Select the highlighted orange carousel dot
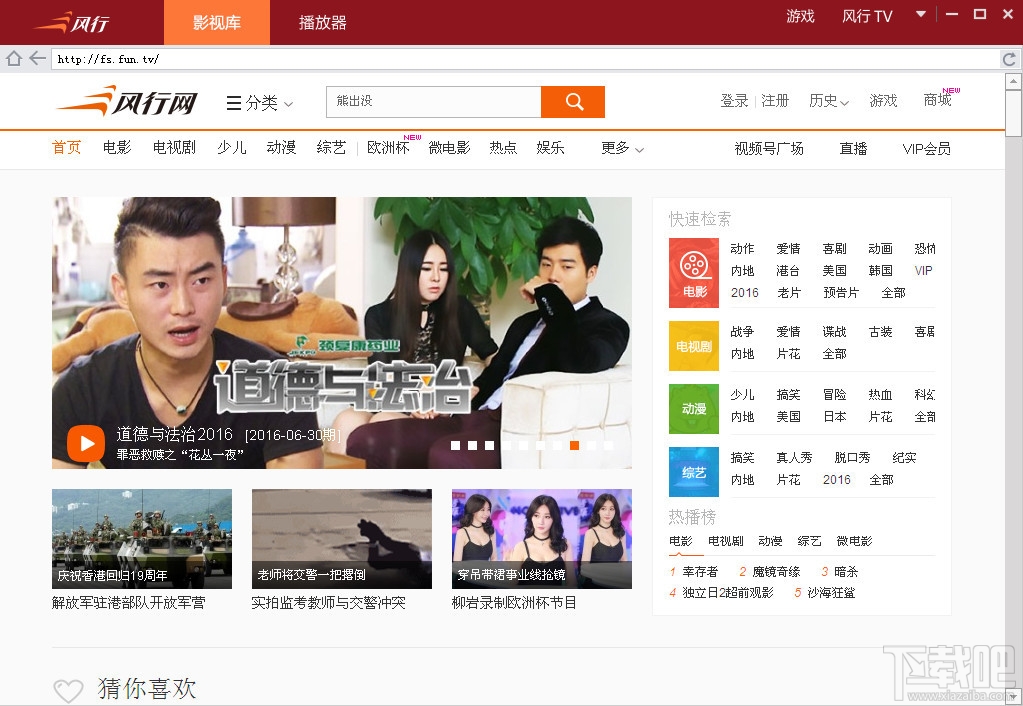 click(x=574, y=446)
